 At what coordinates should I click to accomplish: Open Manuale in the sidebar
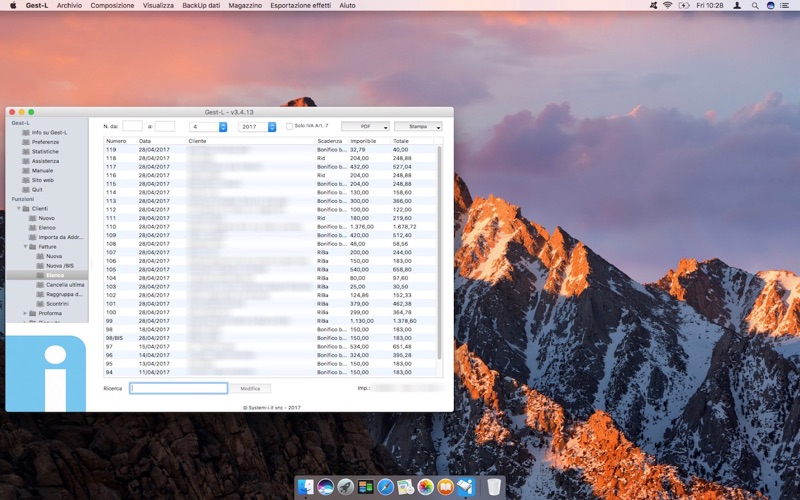click(x=42, y=171)
